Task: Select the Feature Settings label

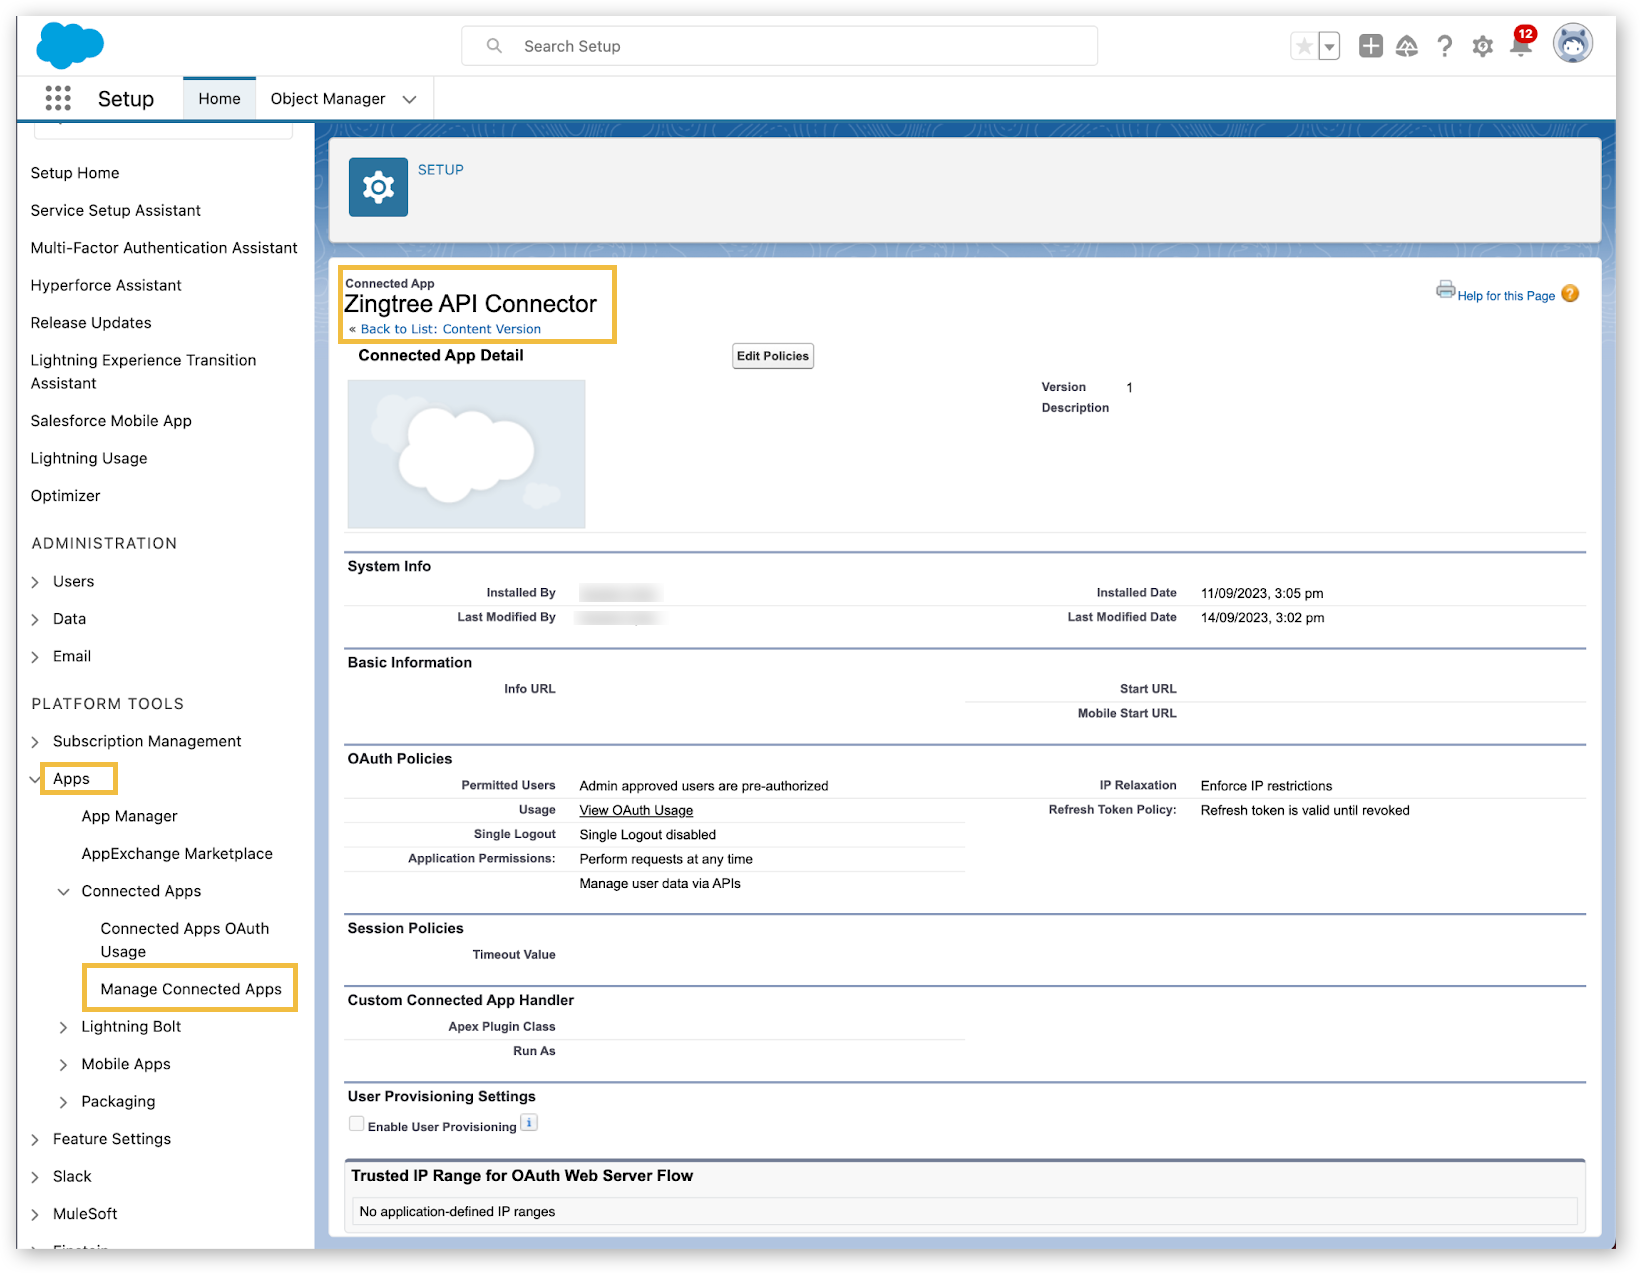Action: tap(112, 1139)
